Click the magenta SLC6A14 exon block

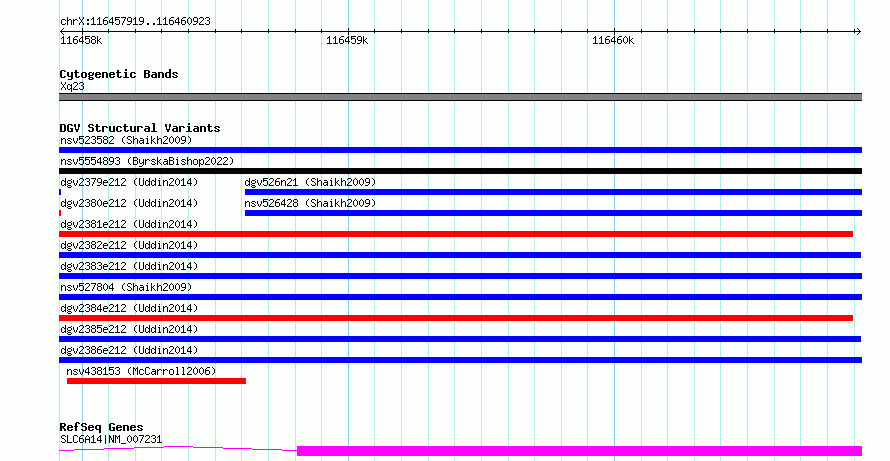(580, 451)
